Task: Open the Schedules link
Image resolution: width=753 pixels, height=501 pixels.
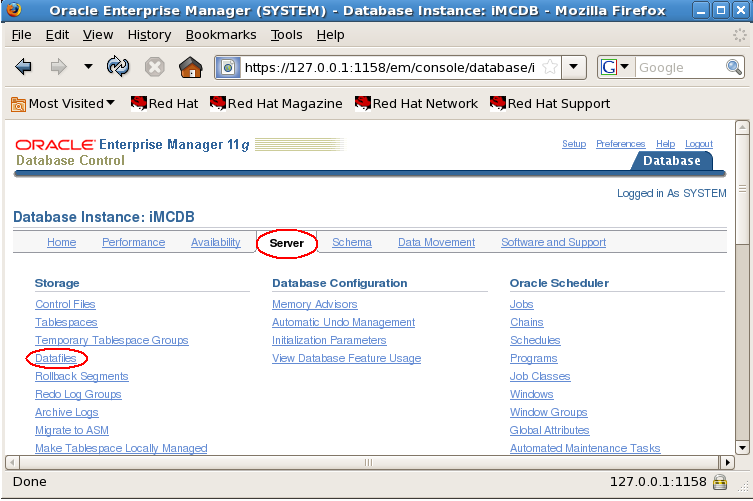Action: point(535,340)
